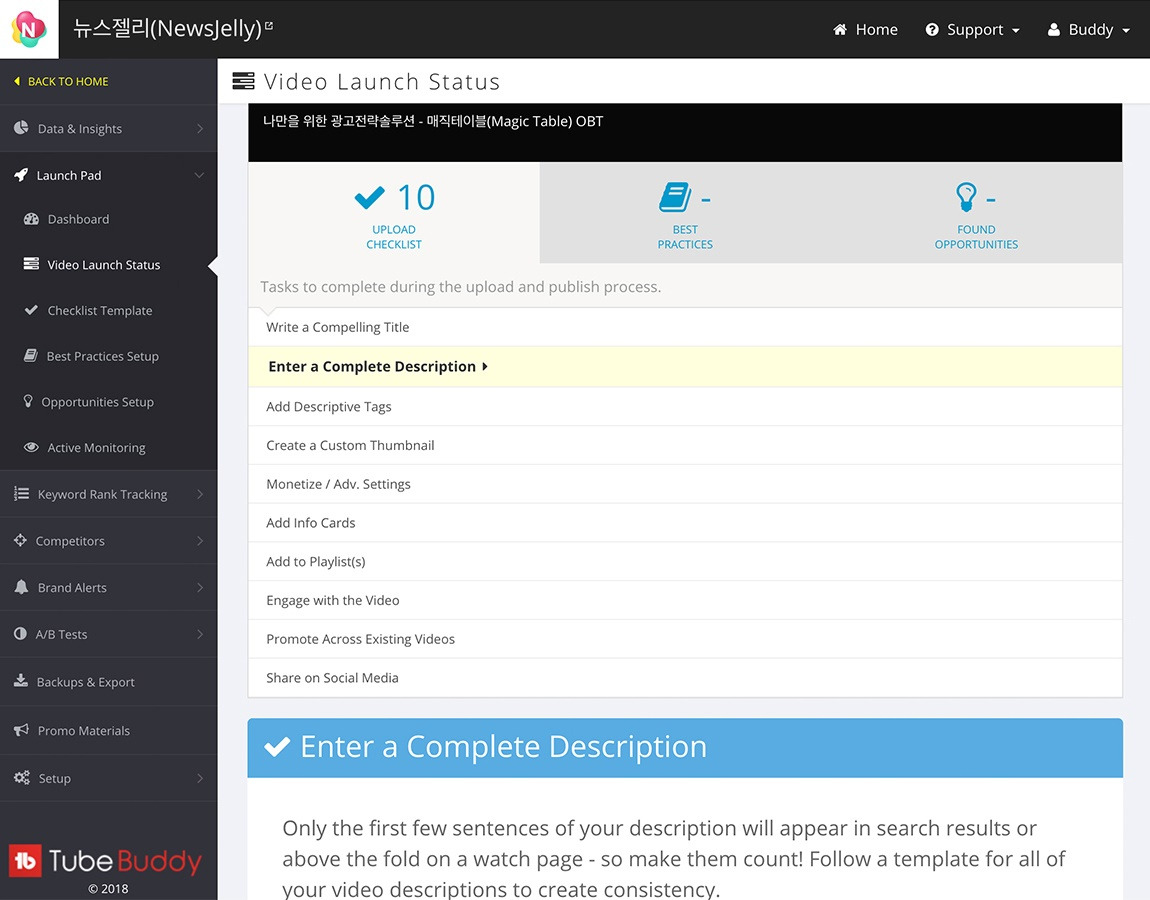Expand the Competitors chevron

(199, 541)
